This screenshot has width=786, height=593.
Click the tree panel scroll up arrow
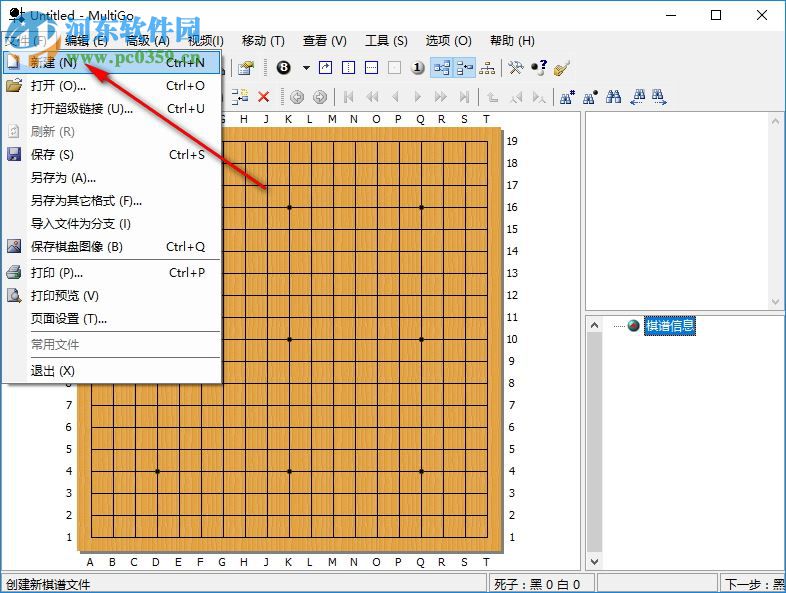click(x=594, y=325)
